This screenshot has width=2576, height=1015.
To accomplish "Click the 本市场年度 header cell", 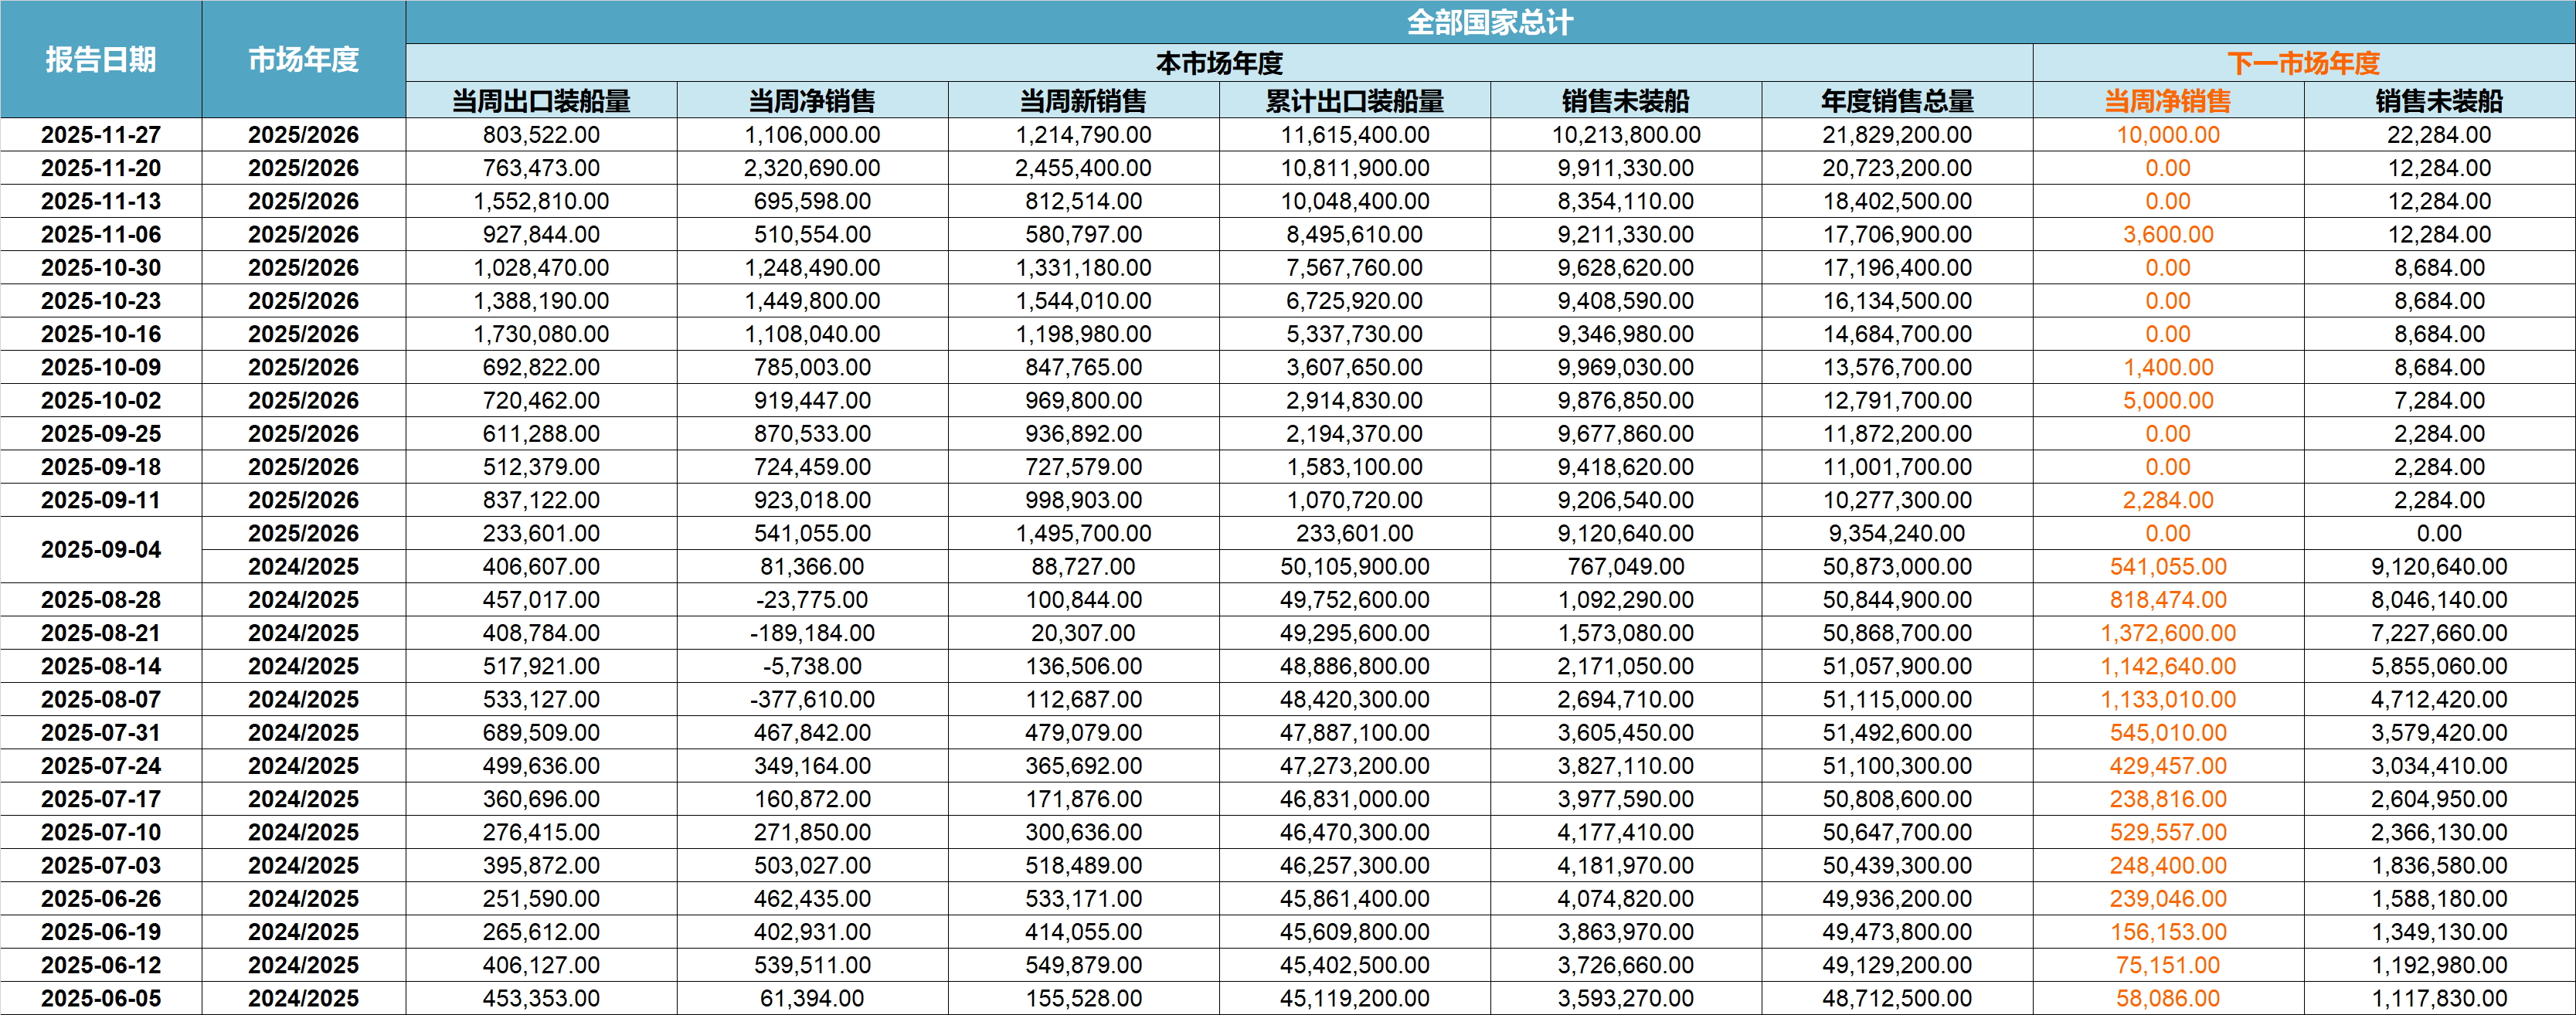I will click(x=1218, y=63).
